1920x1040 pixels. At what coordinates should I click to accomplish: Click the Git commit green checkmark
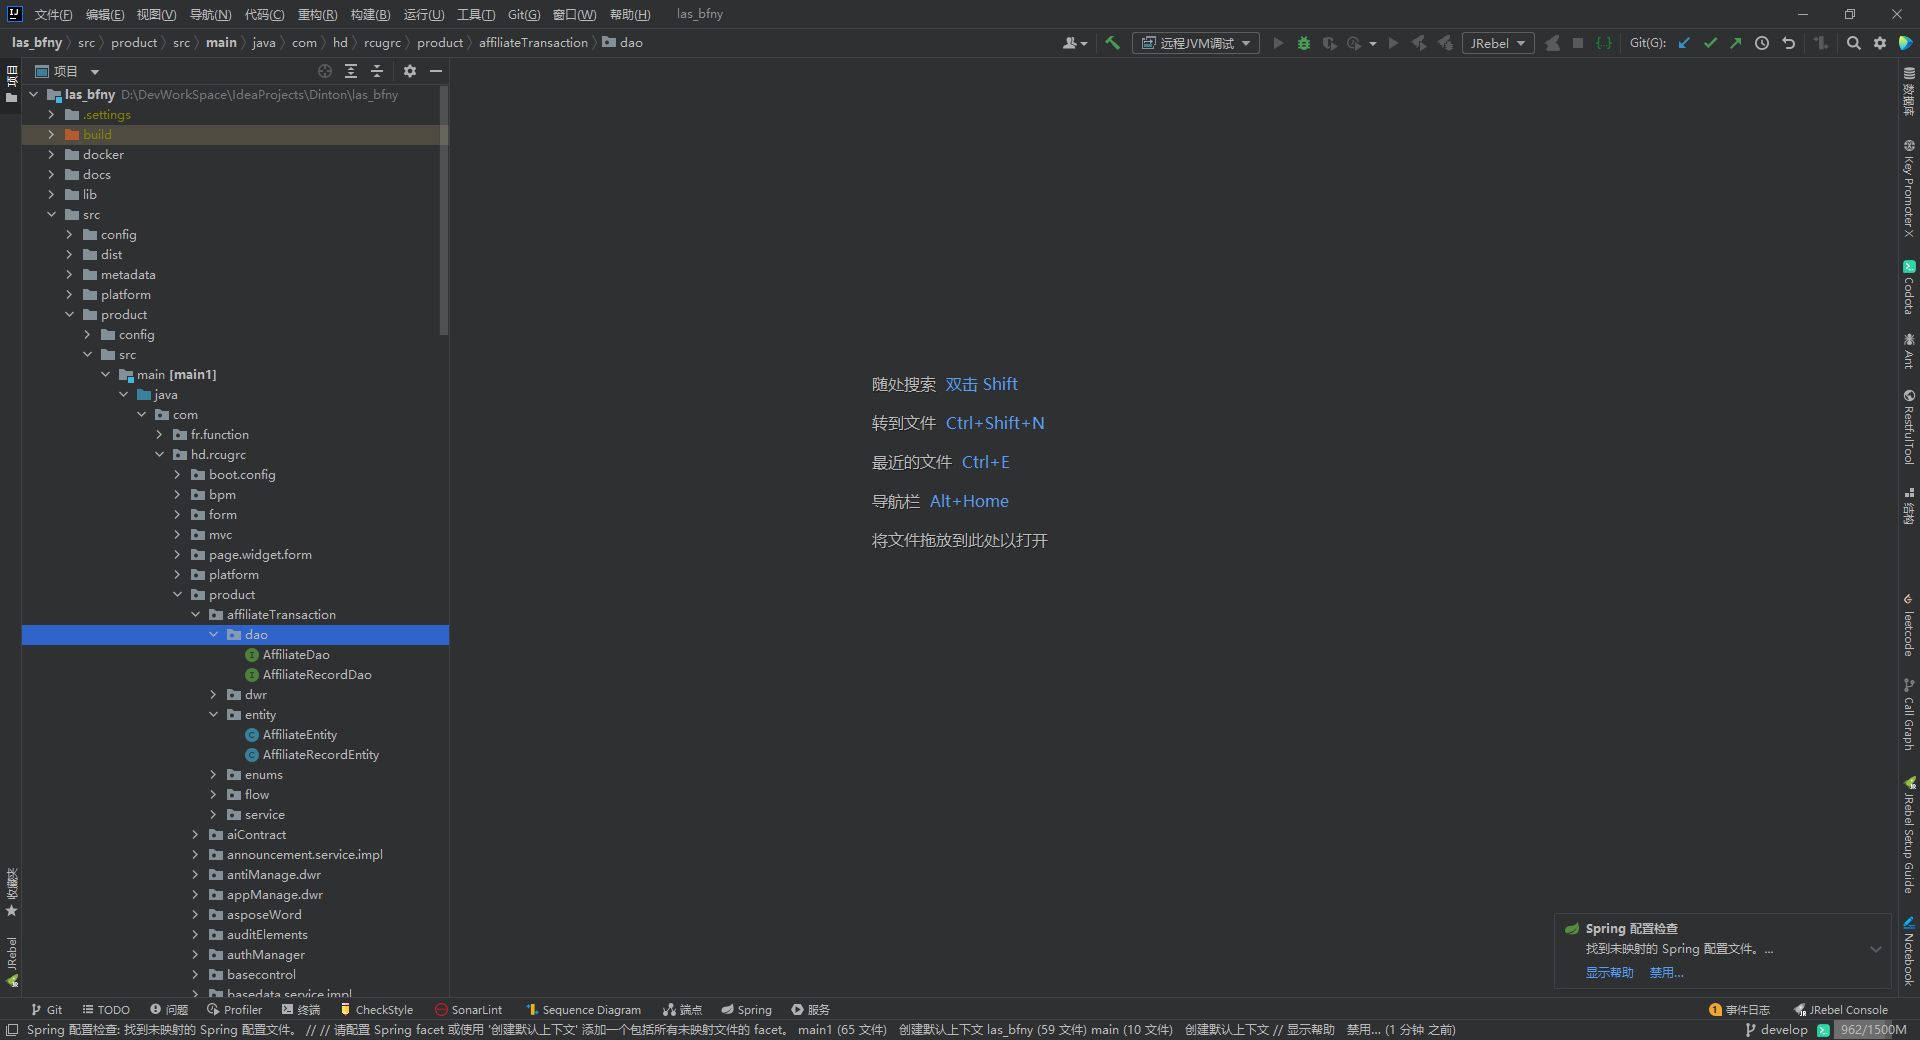[1710, 43]
